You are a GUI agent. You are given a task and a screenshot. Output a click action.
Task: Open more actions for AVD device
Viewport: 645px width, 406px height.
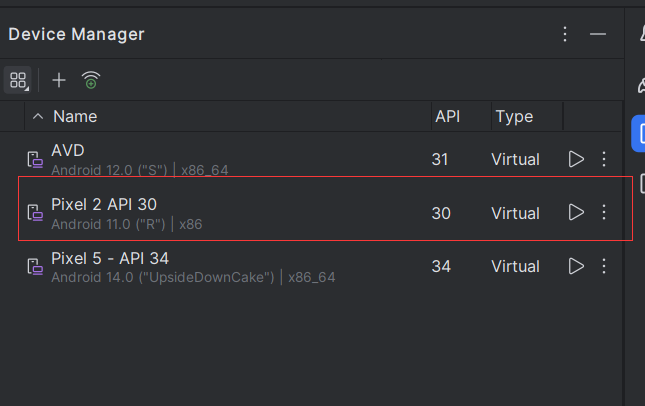[604, 159]
